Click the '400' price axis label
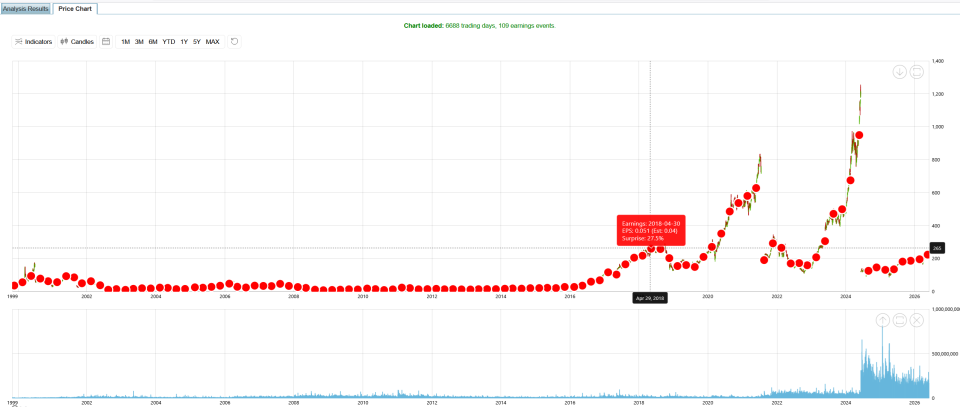Screen dimensions: 960x407 pyautogui.click(x=935, y=226)
